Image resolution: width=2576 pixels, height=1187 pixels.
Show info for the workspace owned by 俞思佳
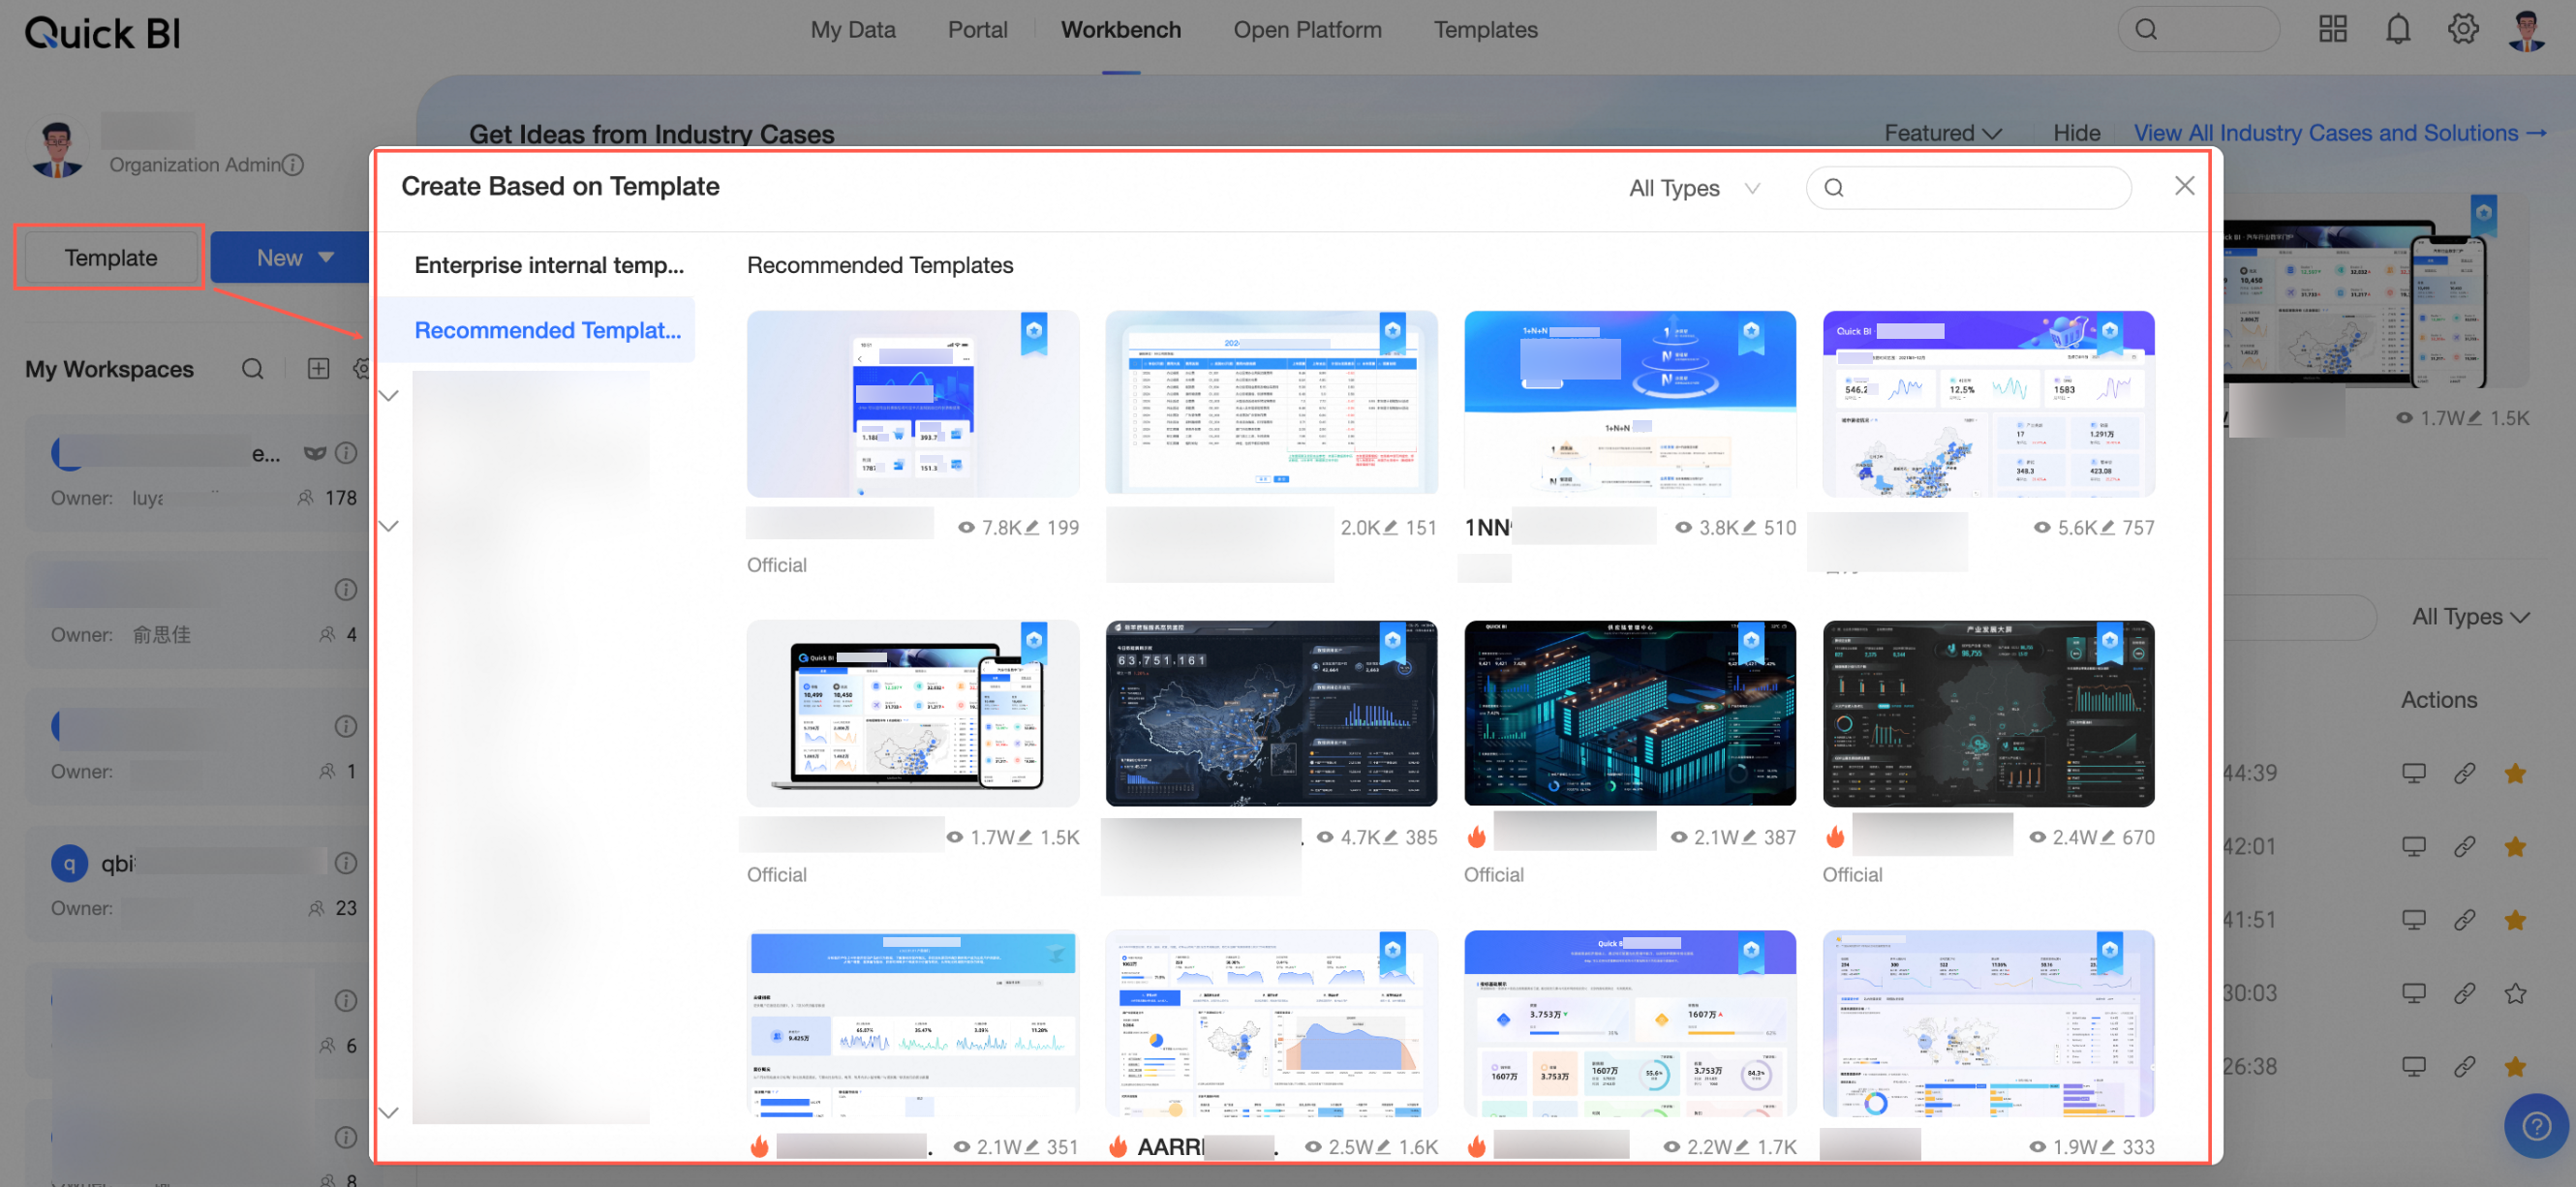pos(346,590)
